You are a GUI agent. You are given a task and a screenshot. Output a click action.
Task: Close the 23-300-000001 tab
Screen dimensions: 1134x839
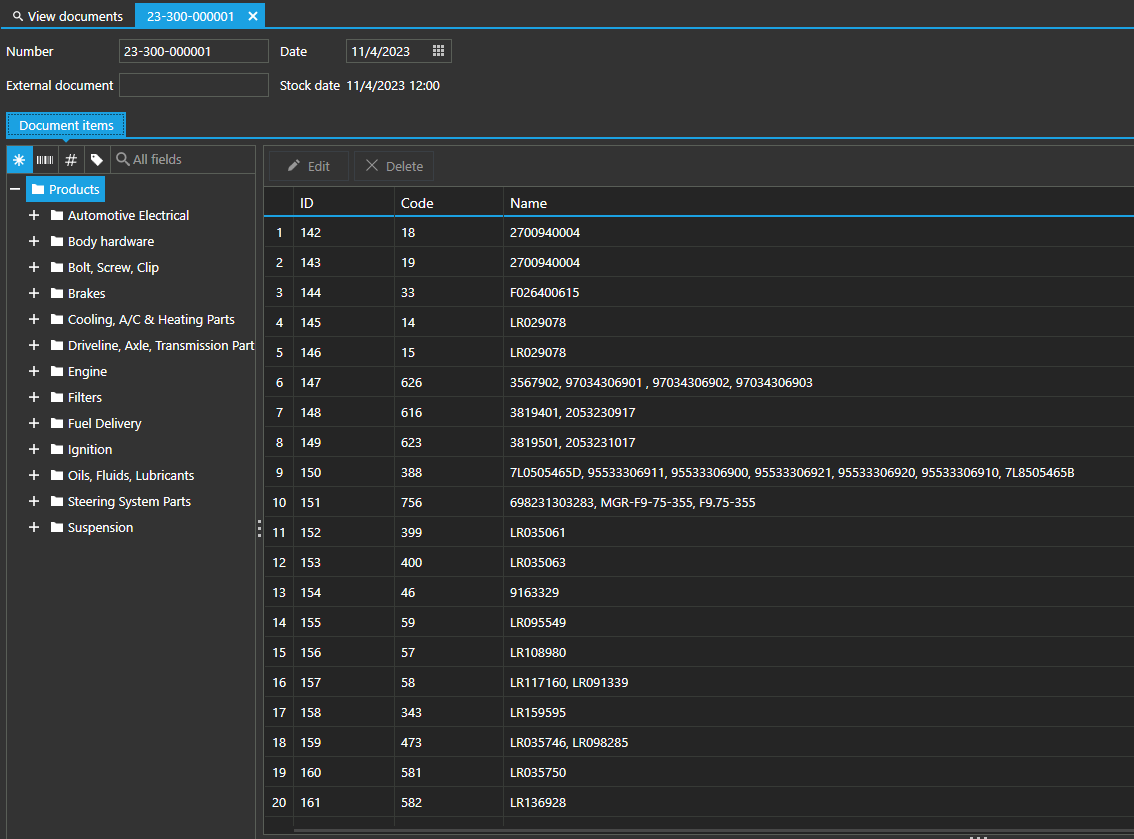pos(253,16)
